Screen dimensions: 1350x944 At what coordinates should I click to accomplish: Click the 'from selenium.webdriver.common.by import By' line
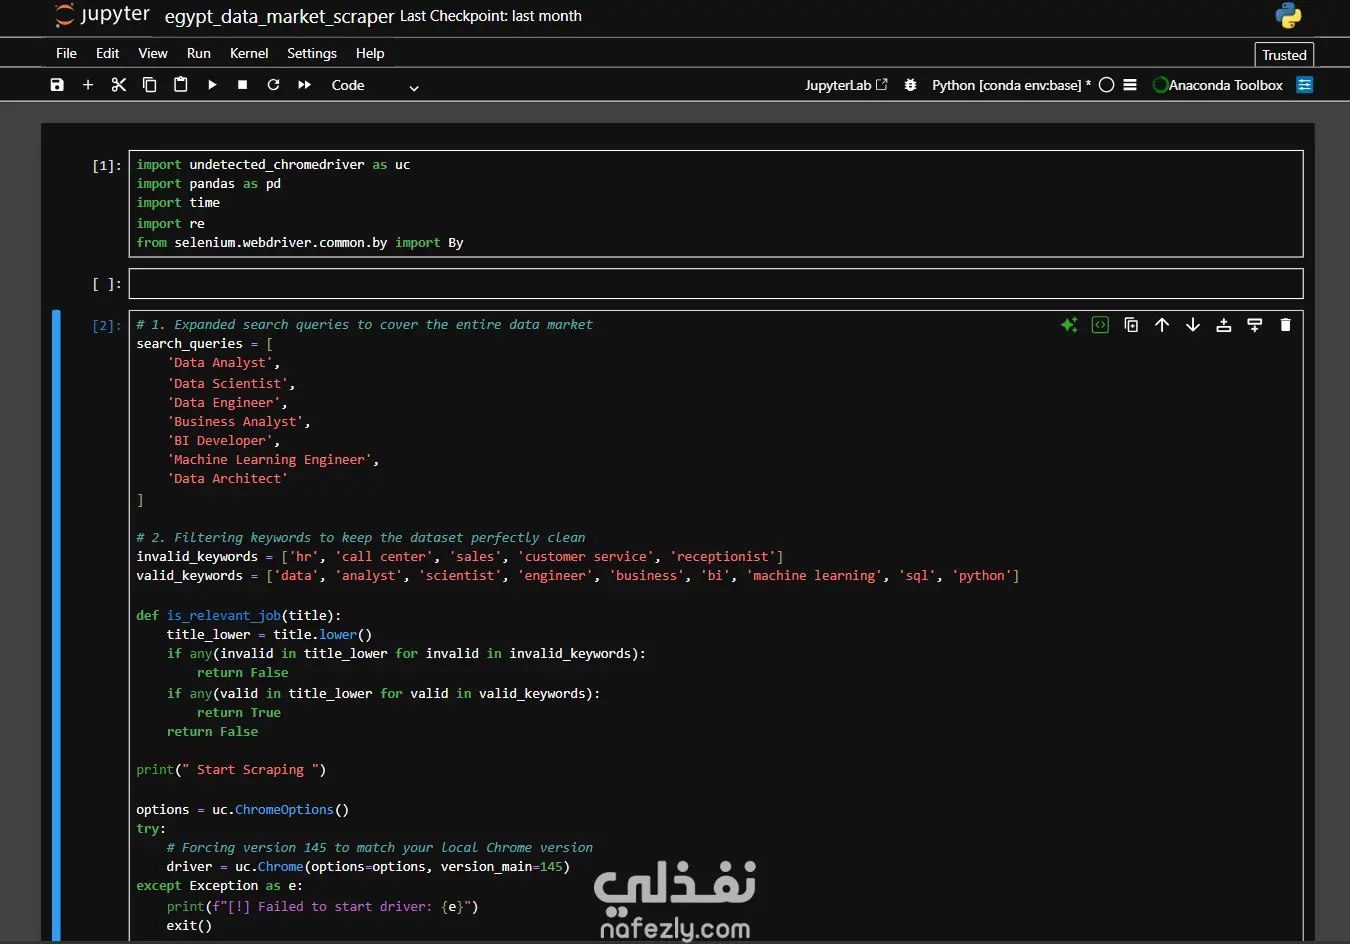tap(300, 243)
